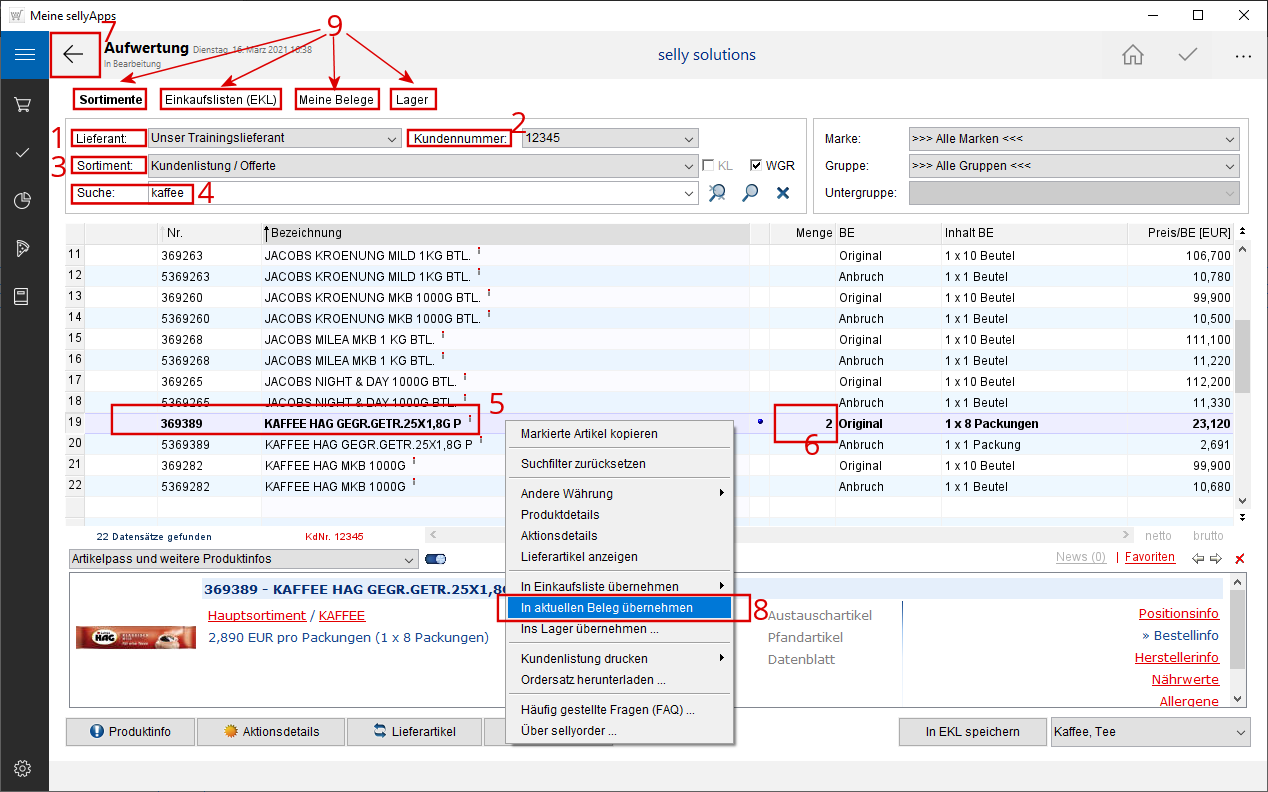Toggle the WGR checkbox

756,166
